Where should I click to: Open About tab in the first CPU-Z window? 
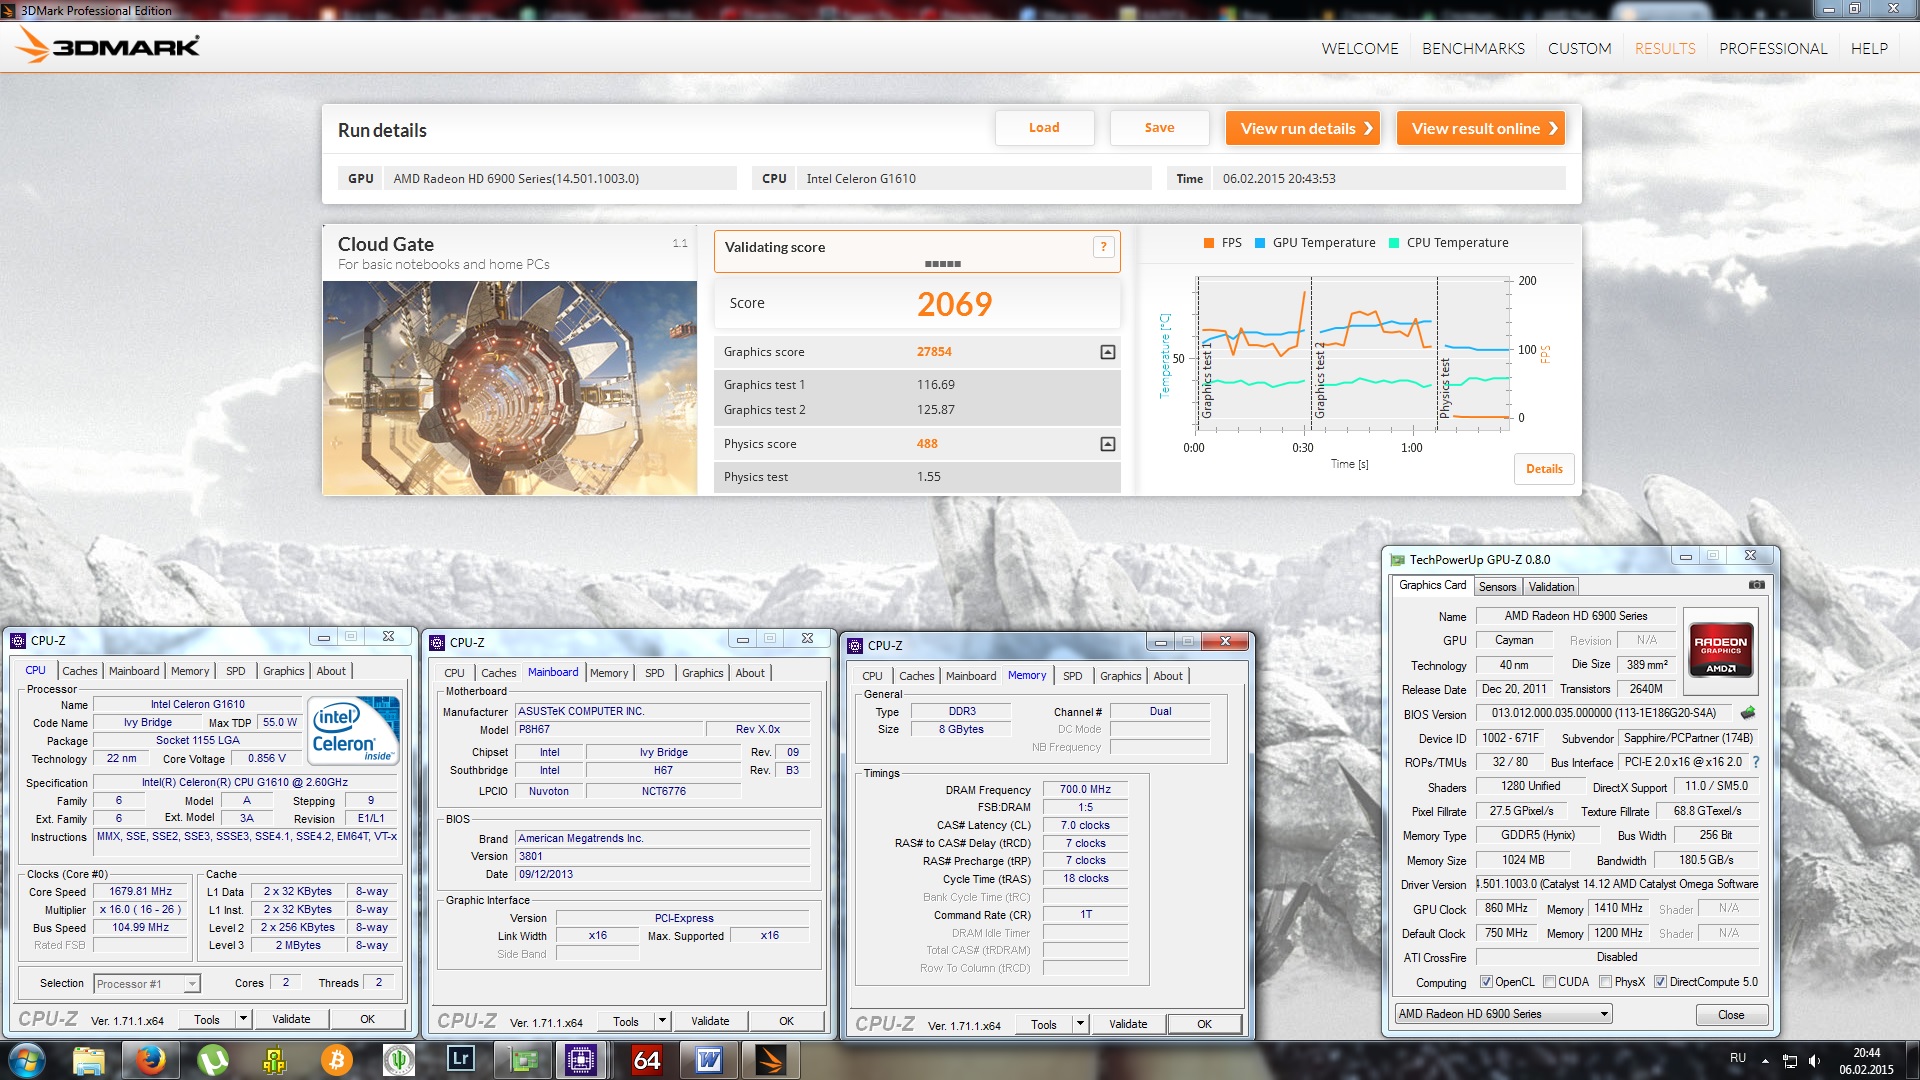click(x=331, y=671)
